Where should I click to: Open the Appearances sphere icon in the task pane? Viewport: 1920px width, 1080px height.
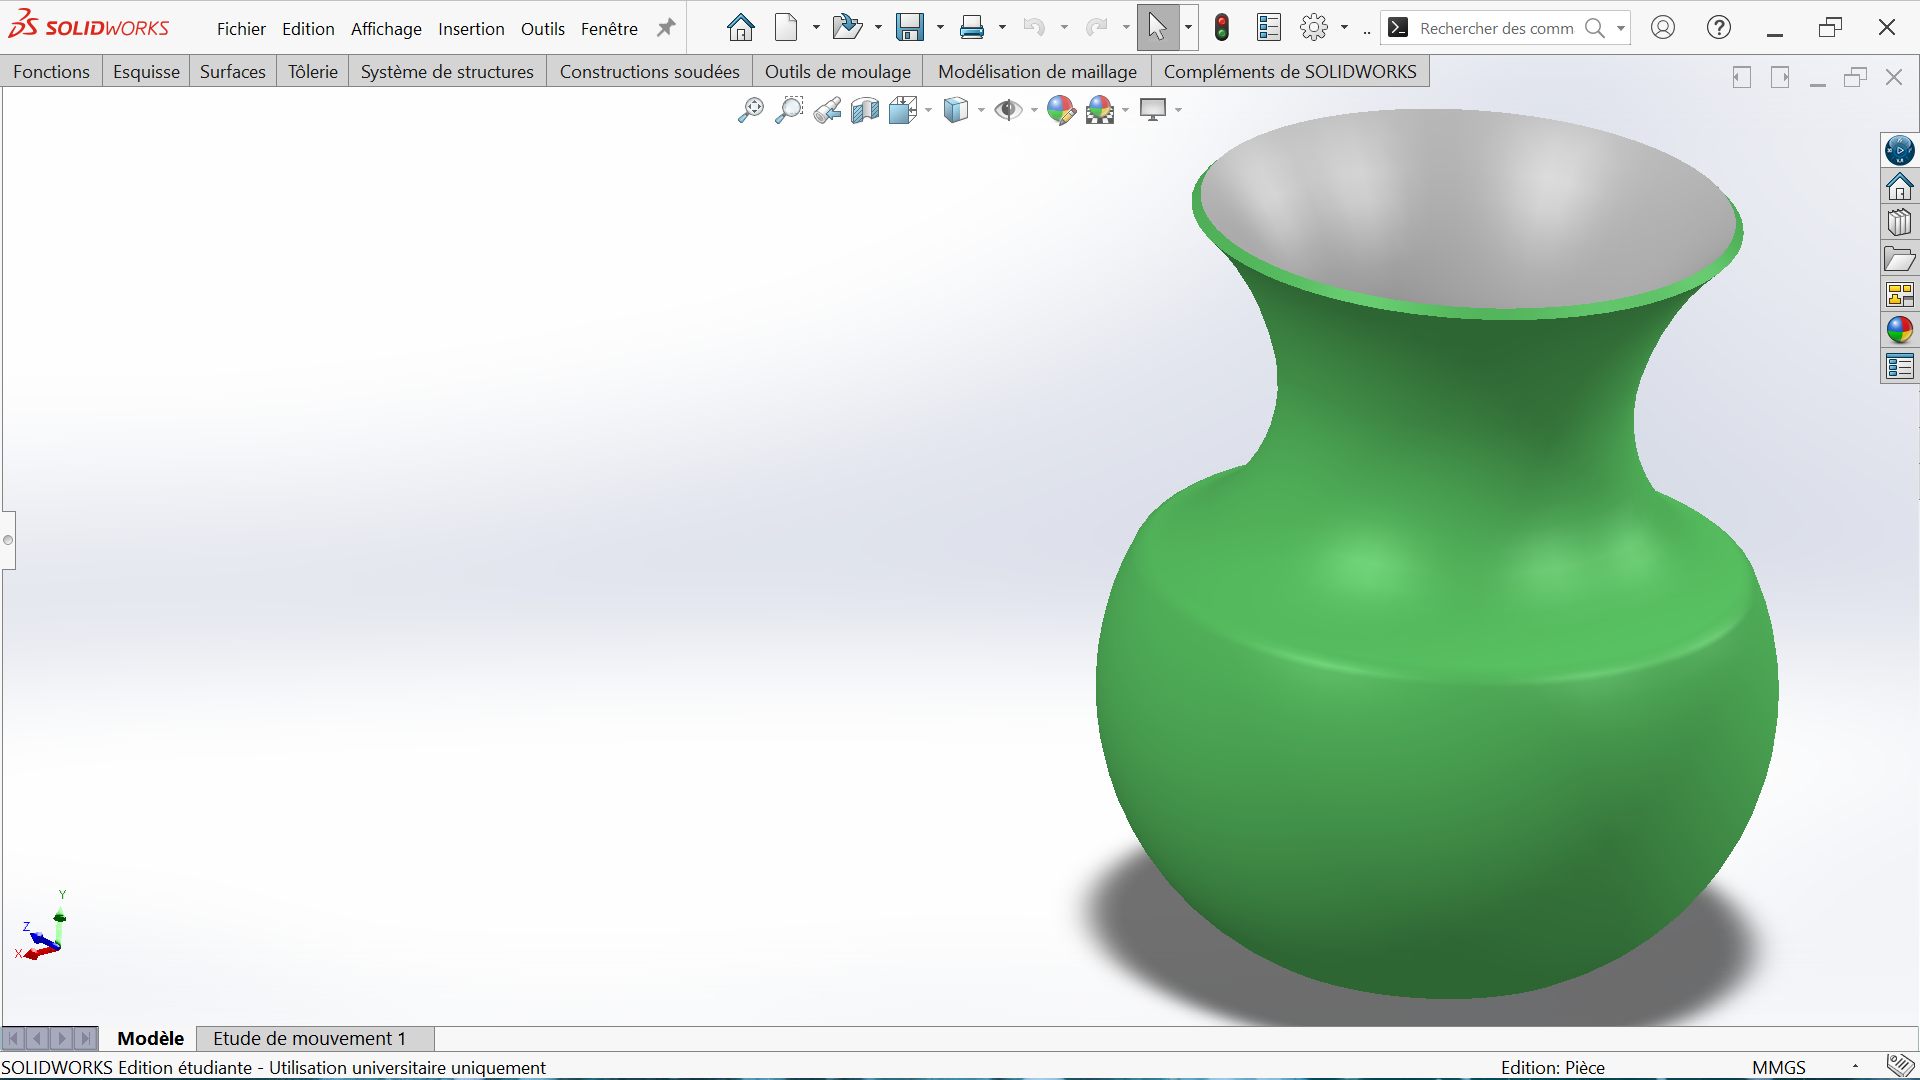[1899, 330]
